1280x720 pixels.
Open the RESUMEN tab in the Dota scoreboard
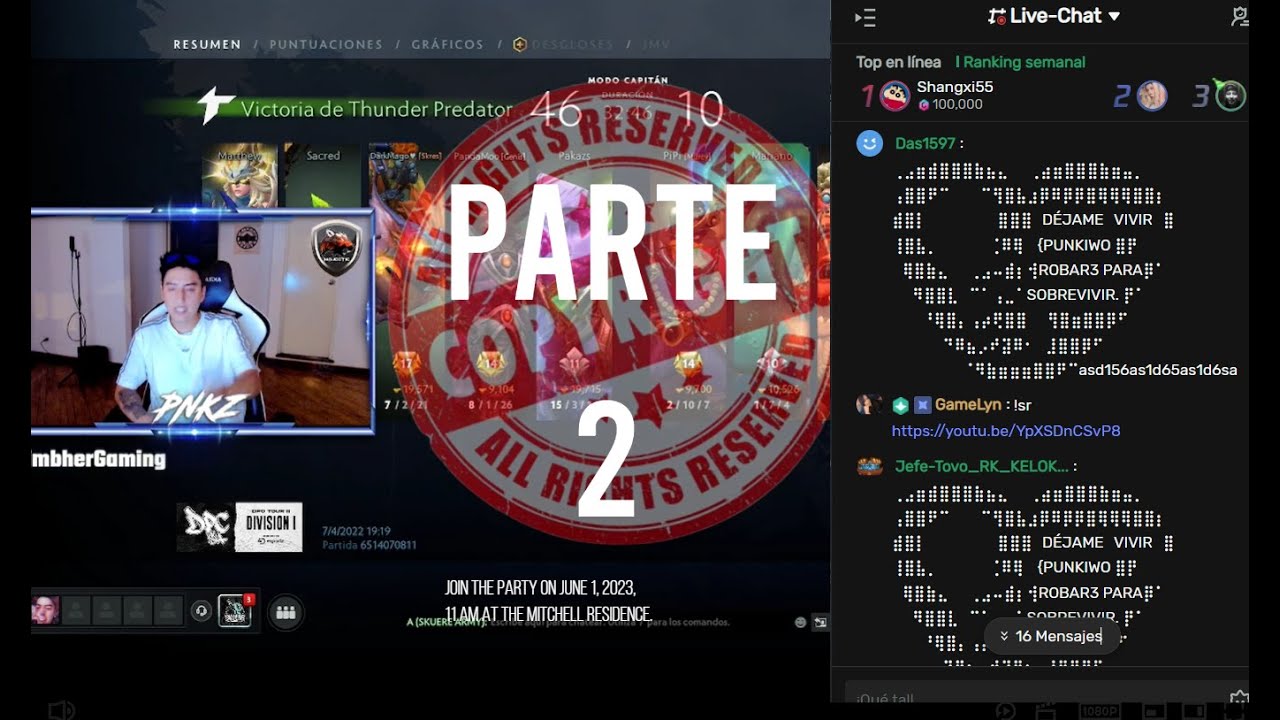click(207, 44)
